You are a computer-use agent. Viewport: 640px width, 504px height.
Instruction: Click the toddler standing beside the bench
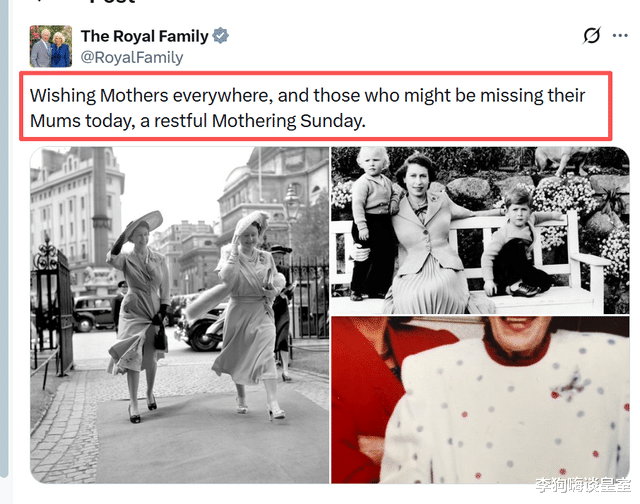pos(372,224)
